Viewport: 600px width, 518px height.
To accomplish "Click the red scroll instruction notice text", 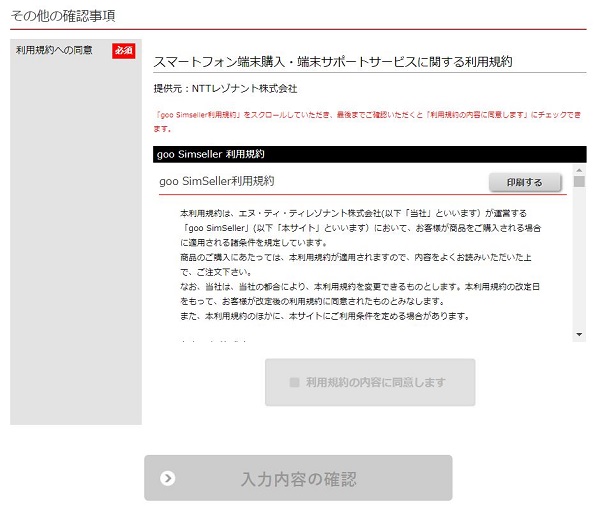I will click(367, 121).
